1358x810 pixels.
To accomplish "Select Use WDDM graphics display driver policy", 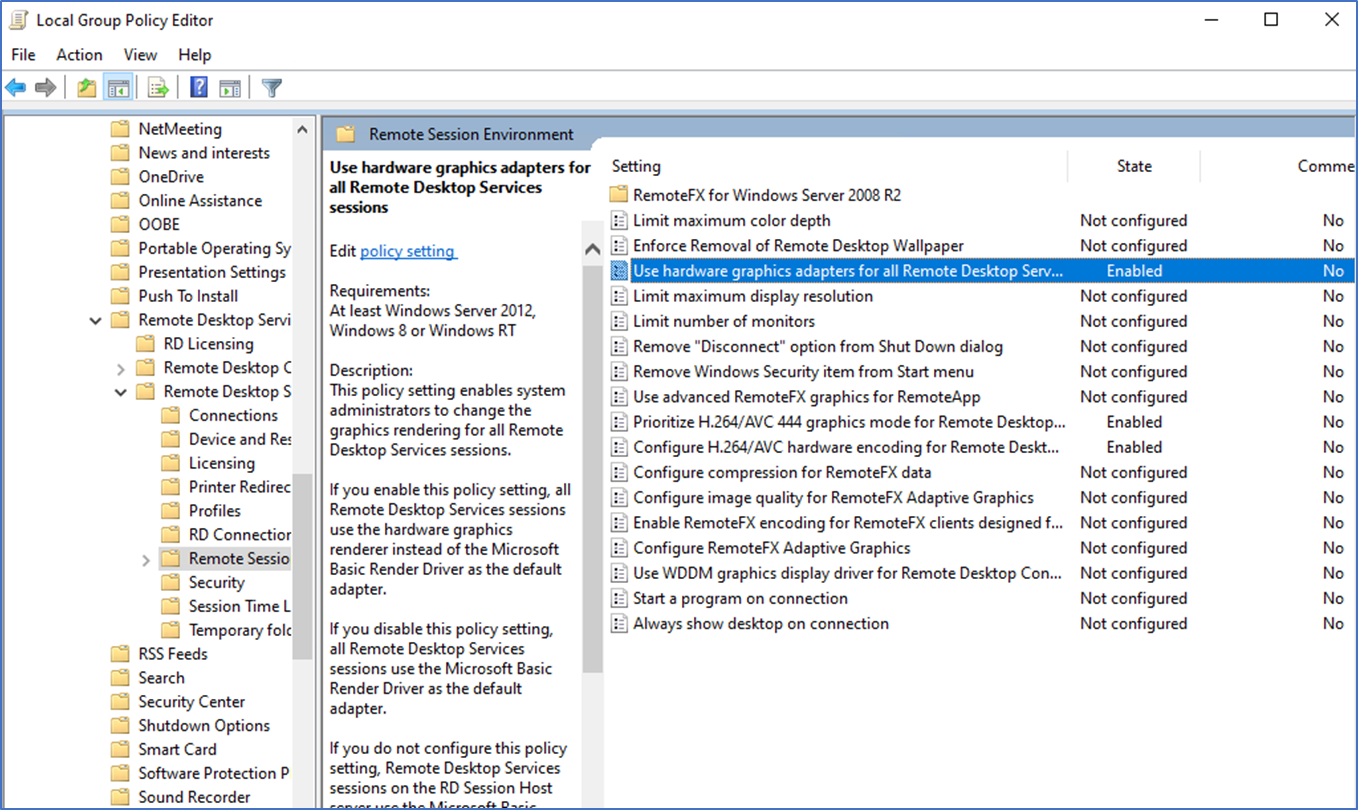I will click(847, 574).
